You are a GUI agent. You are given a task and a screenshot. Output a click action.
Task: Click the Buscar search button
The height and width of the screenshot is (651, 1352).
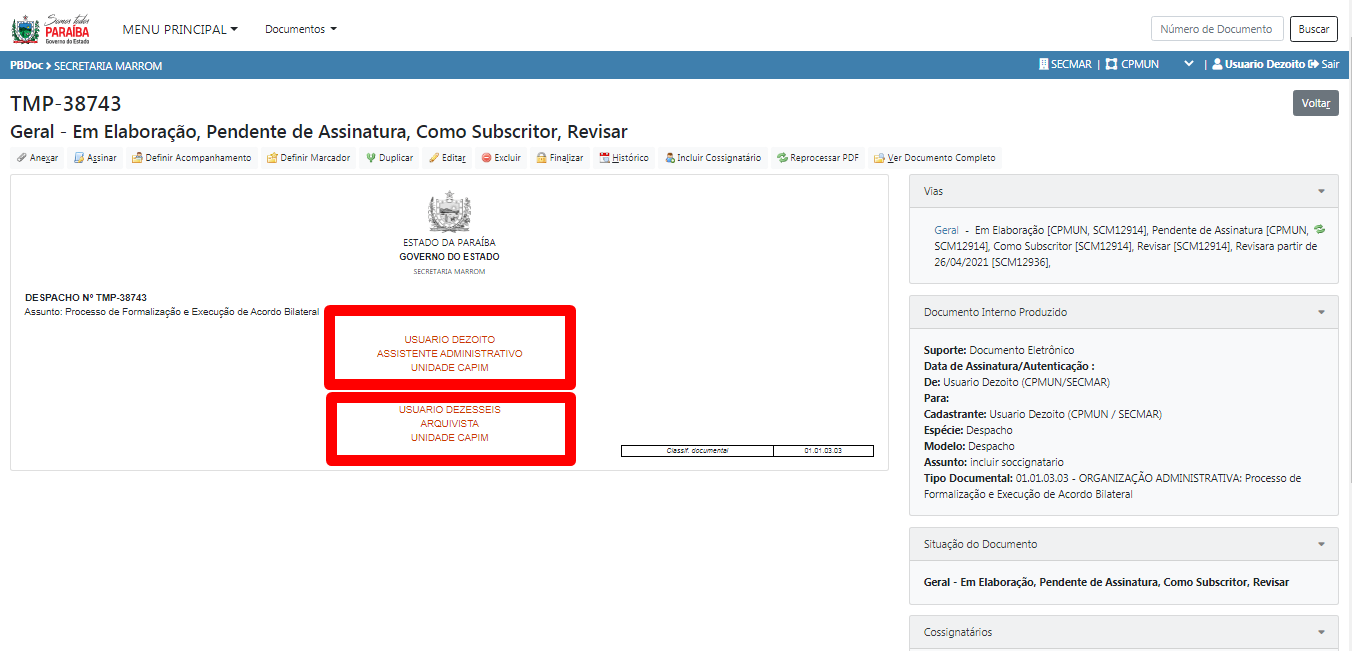click(x=1313, y=29)
